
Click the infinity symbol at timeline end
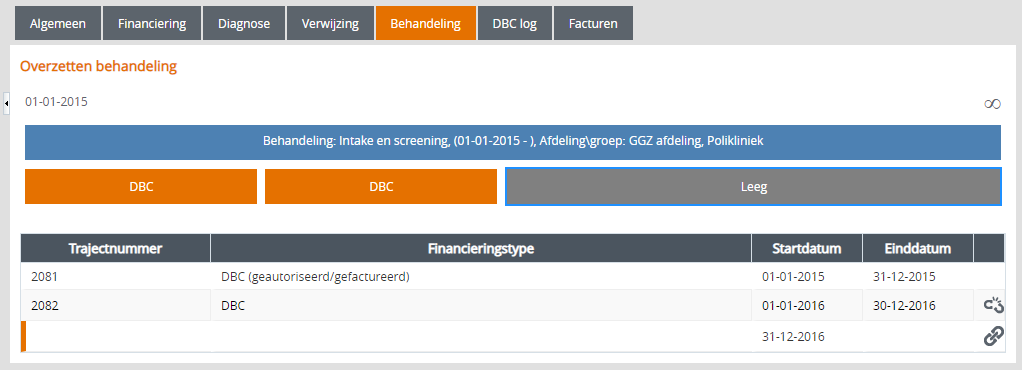(992, 104)
